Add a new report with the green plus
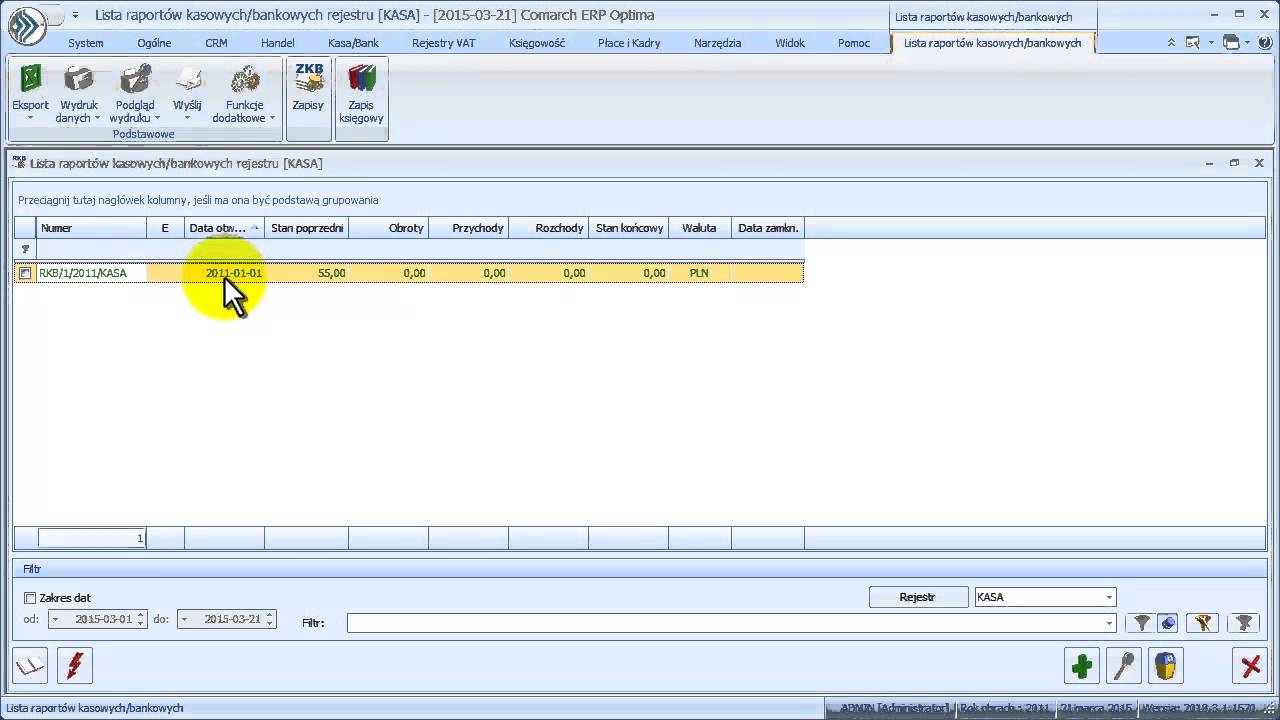 pyautogui.click(x=1081, y=665)
